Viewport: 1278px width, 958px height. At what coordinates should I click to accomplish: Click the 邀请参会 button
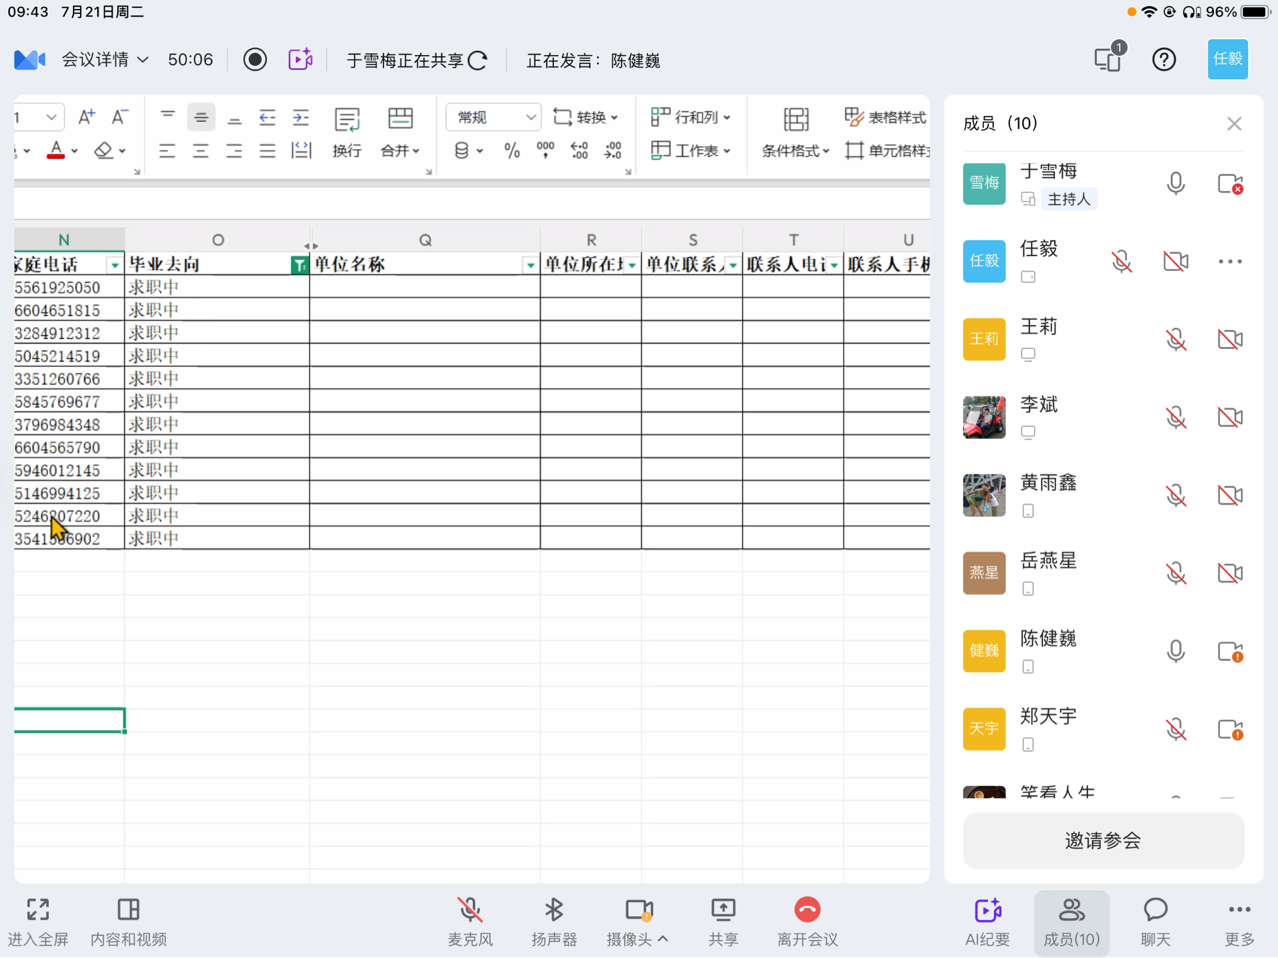(1103, 840)
